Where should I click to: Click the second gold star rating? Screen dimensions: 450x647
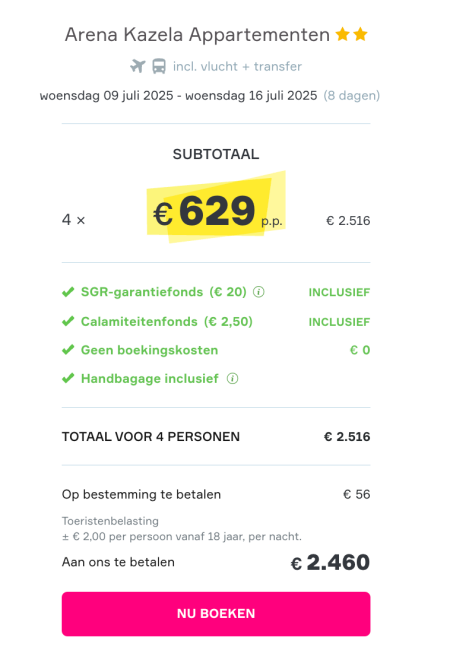click(360, 34)
